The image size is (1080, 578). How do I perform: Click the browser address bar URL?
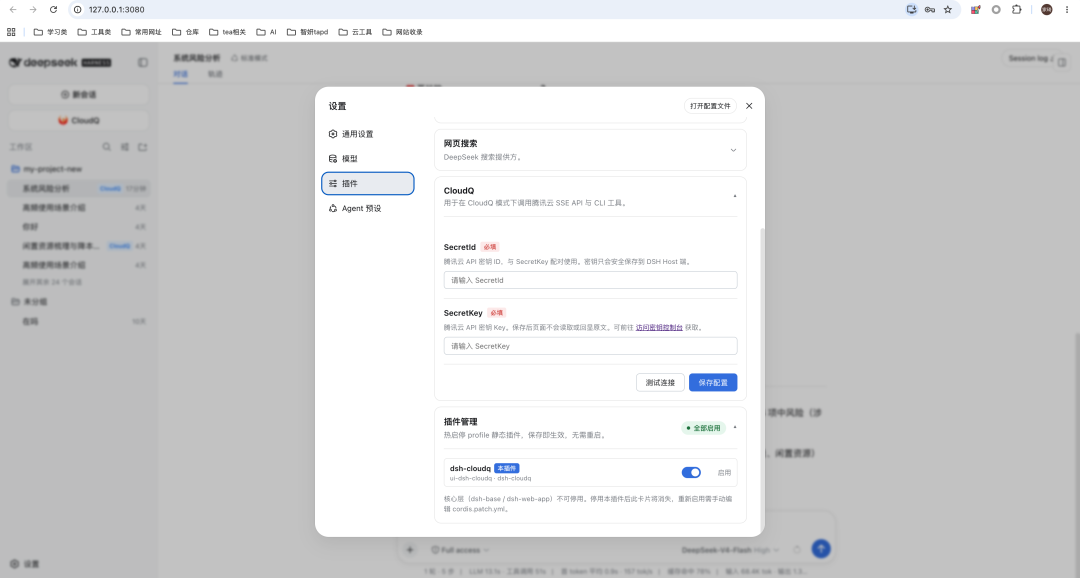pyautogui.click(x=116, y=10)
